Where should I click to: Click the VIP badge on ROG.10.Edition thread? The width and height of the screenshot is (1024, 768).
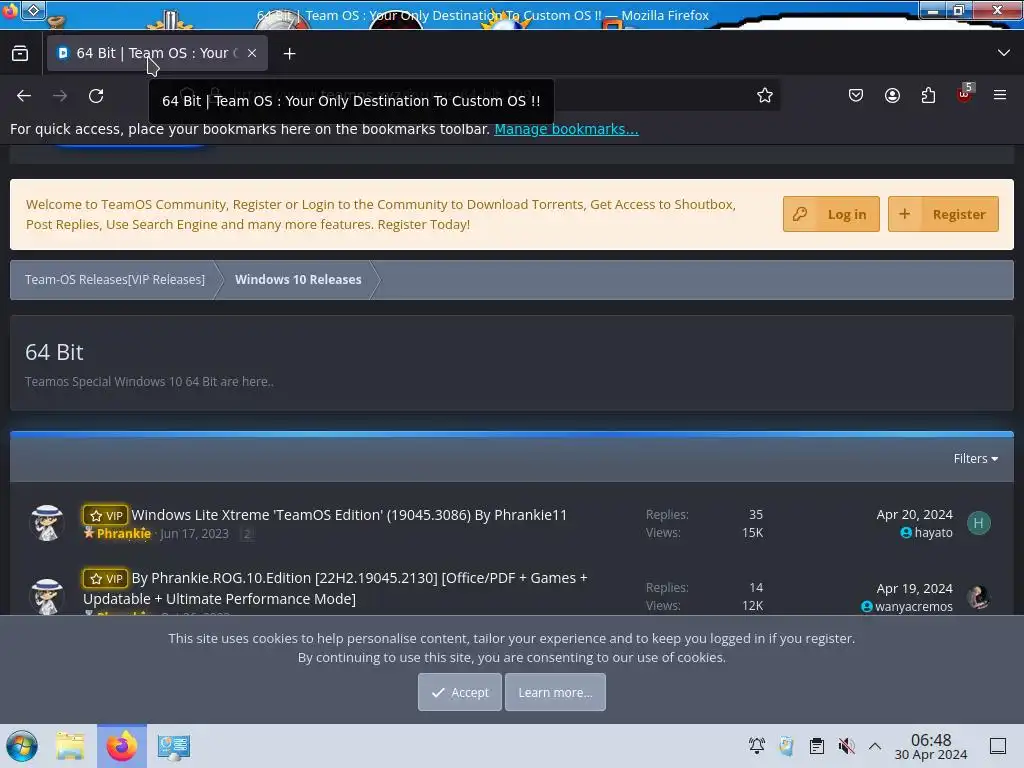pos(105,579)
